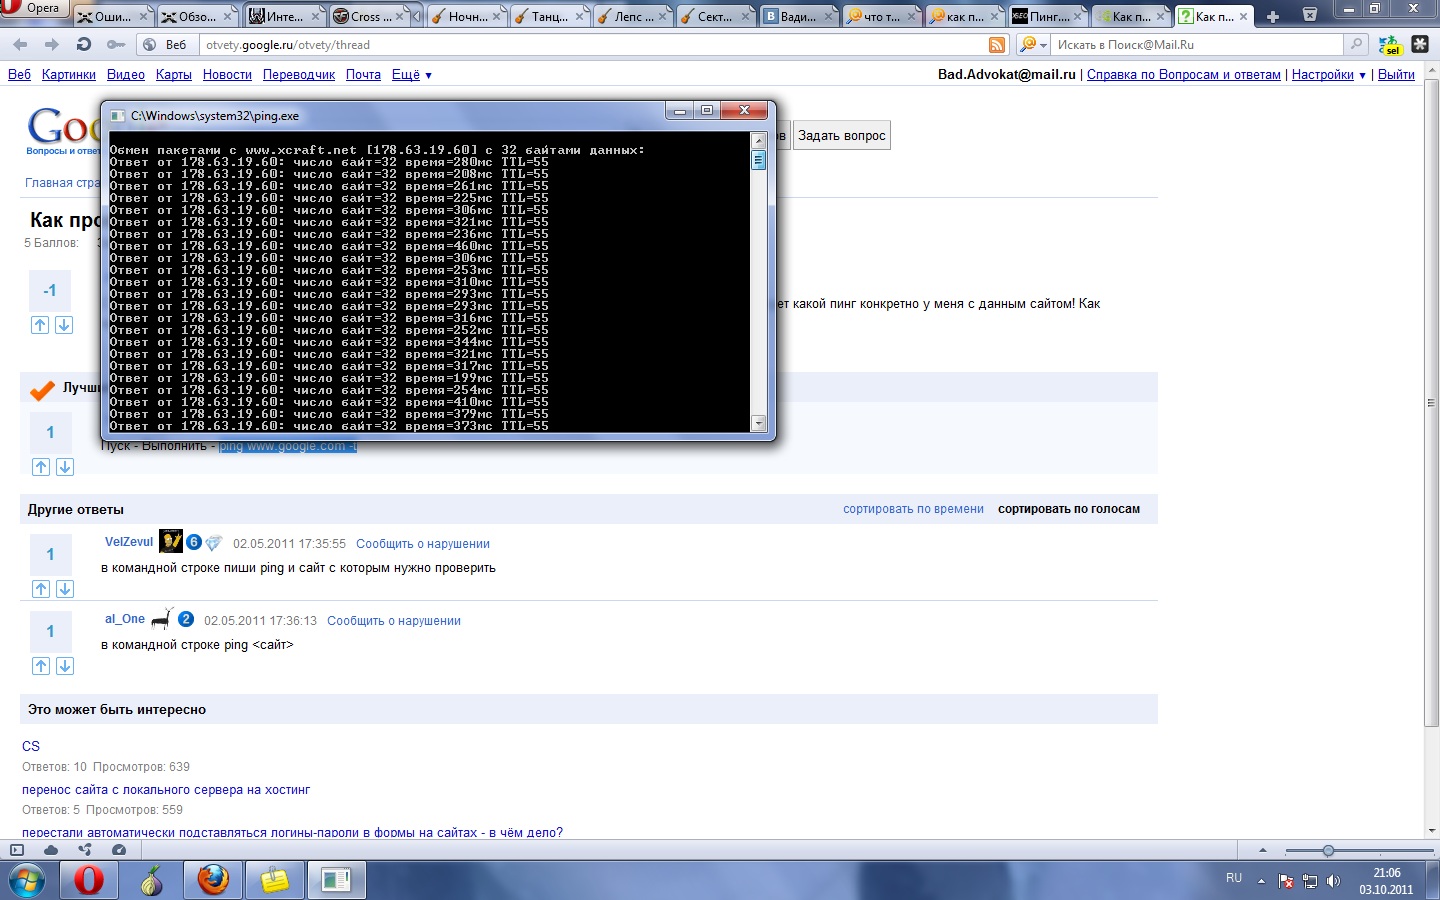The image size is (1440, 900).
Task: Open the 'Картинки' link
Action: 69,75
